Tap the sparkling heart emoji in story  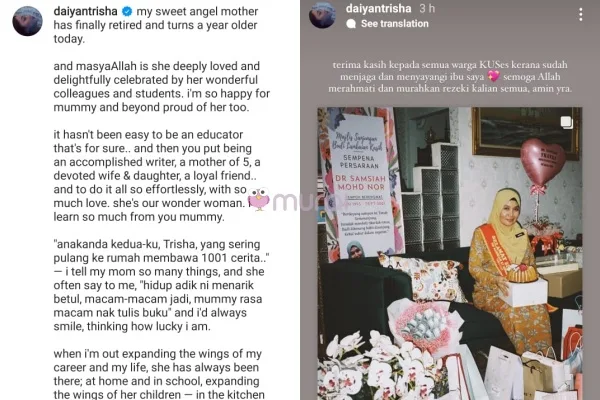point(494,77)
